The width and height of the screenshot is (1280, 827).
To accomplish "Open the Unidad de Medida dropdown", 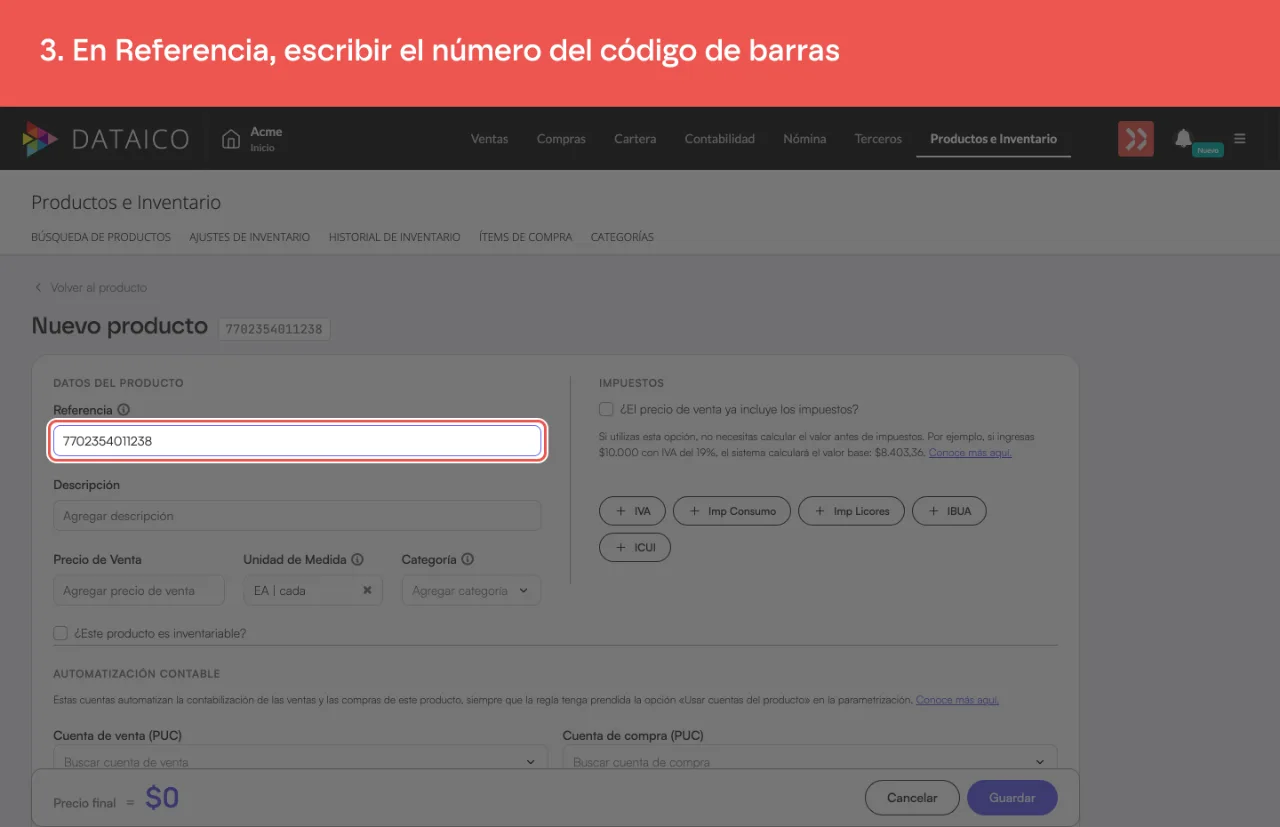I will [312, 591].
